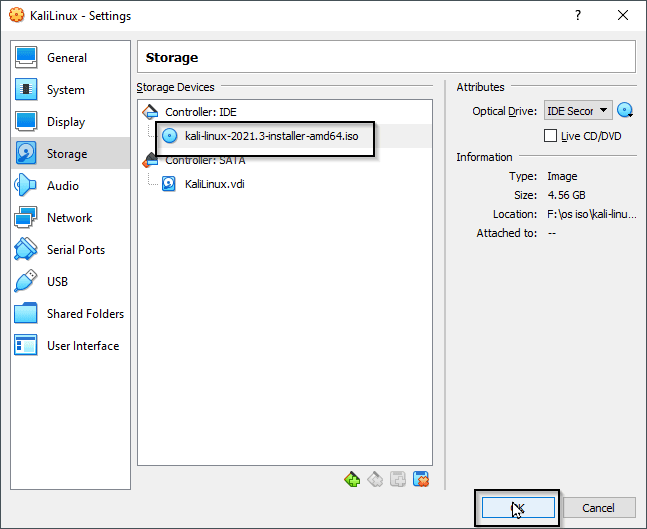The width and height of the screenshot is (647, 529).
Task: Click the hard disk icon beside KaliLinux.vdi
Action: 169,184
